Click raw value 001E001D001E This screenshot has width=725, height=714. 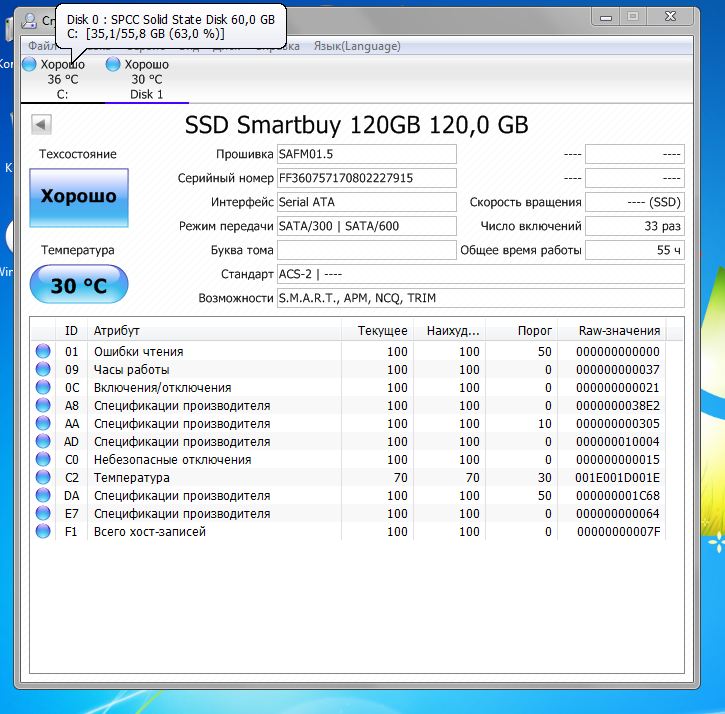click(617, 477)
